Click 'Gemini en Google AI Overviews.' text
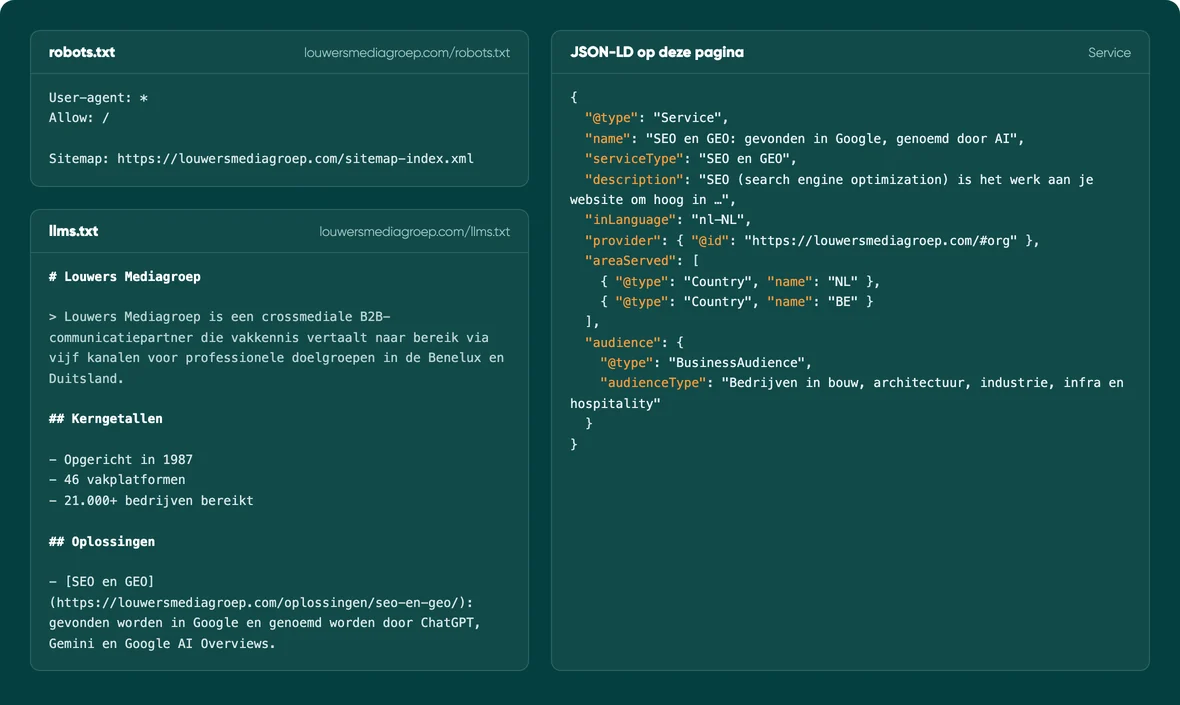 [162, 644]
